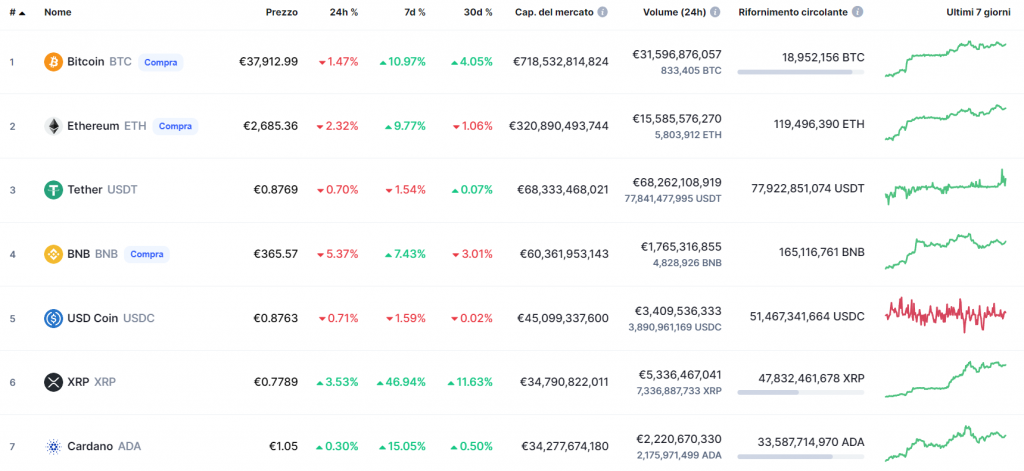The height and width of the screenshot is (471, 1024).
Task: Click Cardano circulating supply progress bar
Action: [x=801, y=457]
